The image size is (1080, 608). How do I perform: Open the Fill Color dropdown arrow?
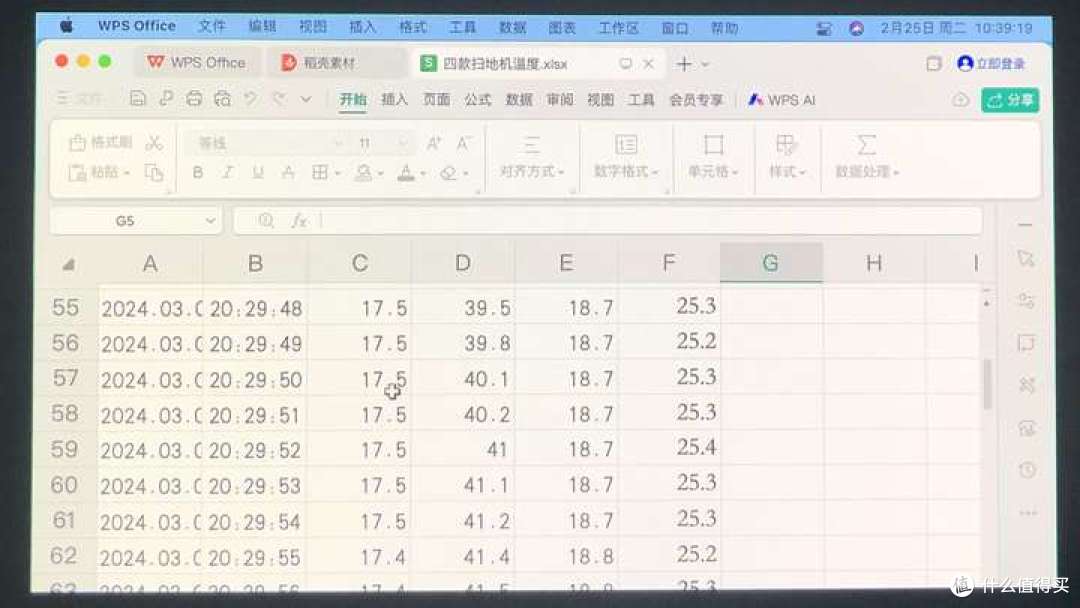pos(380,174)
